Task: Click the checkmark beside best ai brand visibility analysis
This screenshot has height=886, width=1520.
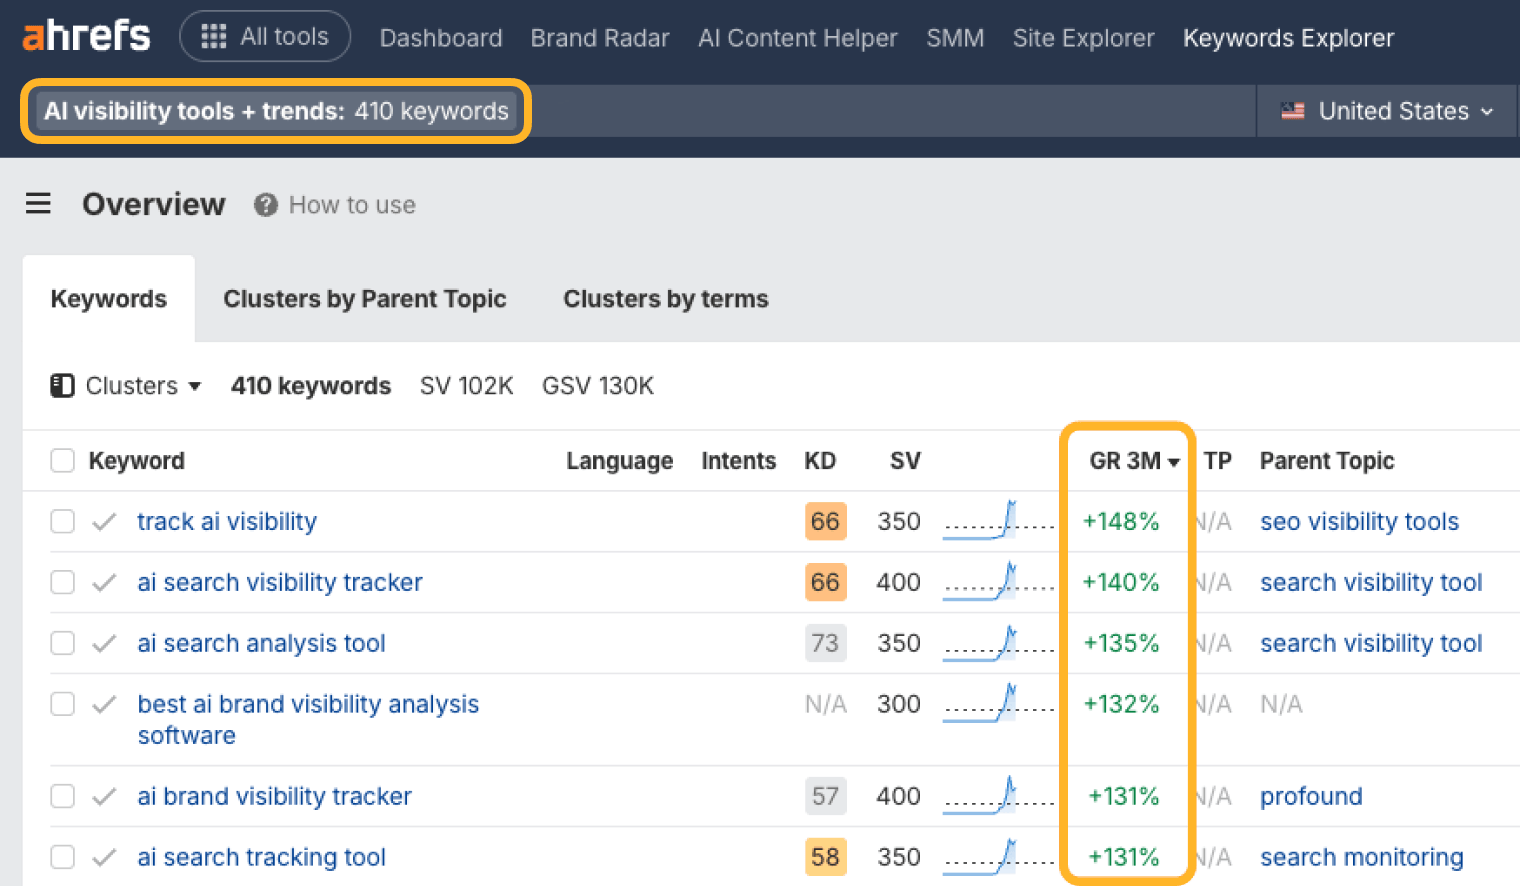Action: 104,705
